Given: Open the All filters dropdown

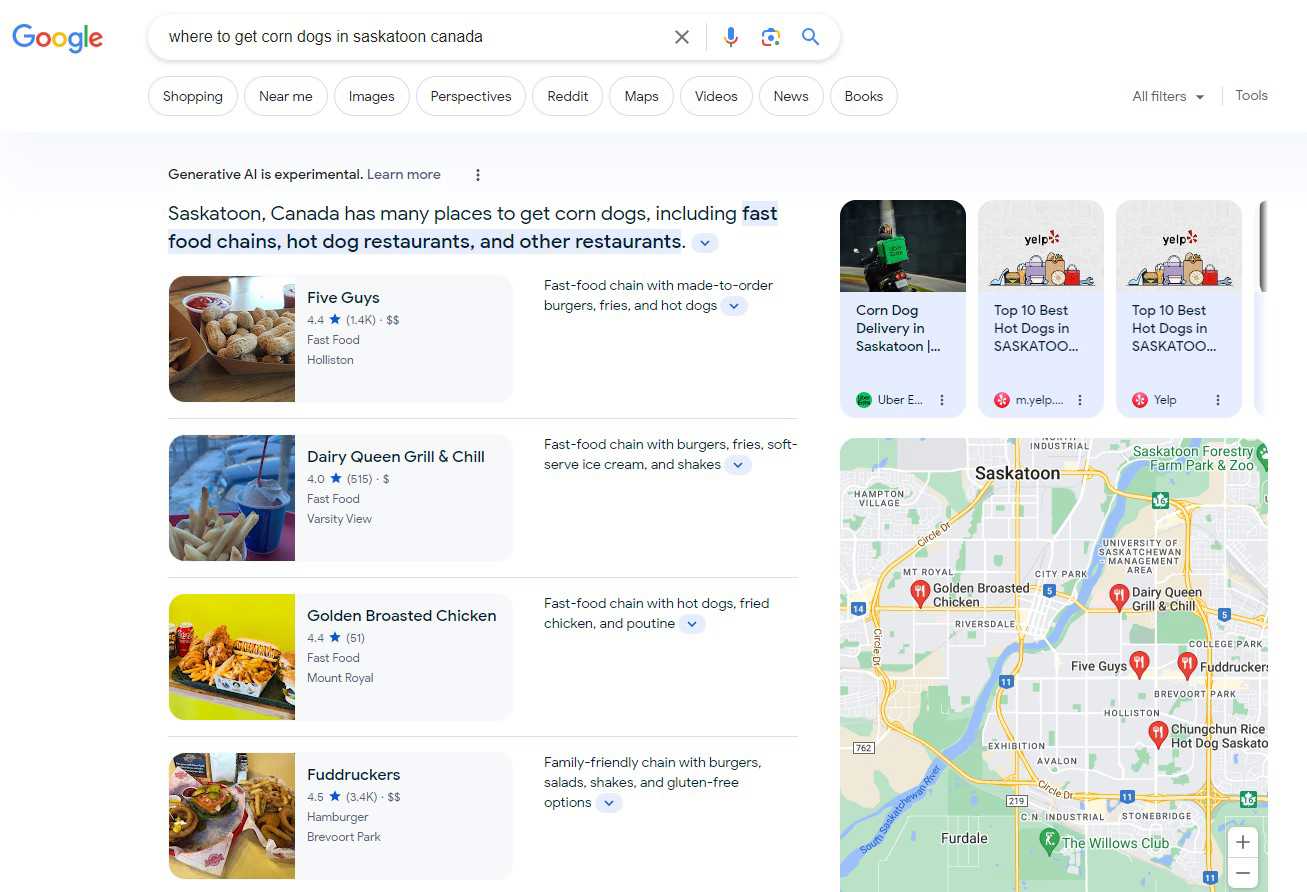Looking at the screenshot, I should [x=1168, y=97].
